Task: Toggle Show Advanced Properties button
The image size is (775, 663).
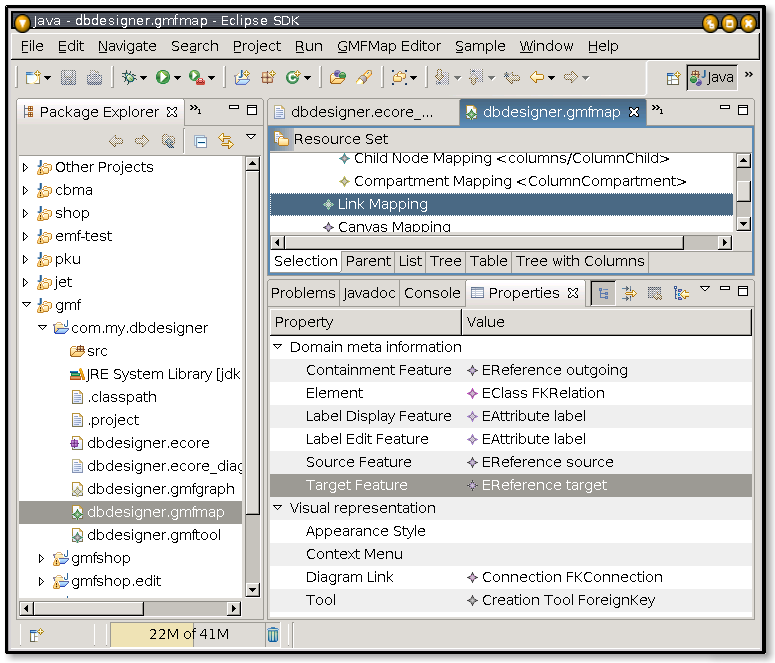Action: [629, 293]
